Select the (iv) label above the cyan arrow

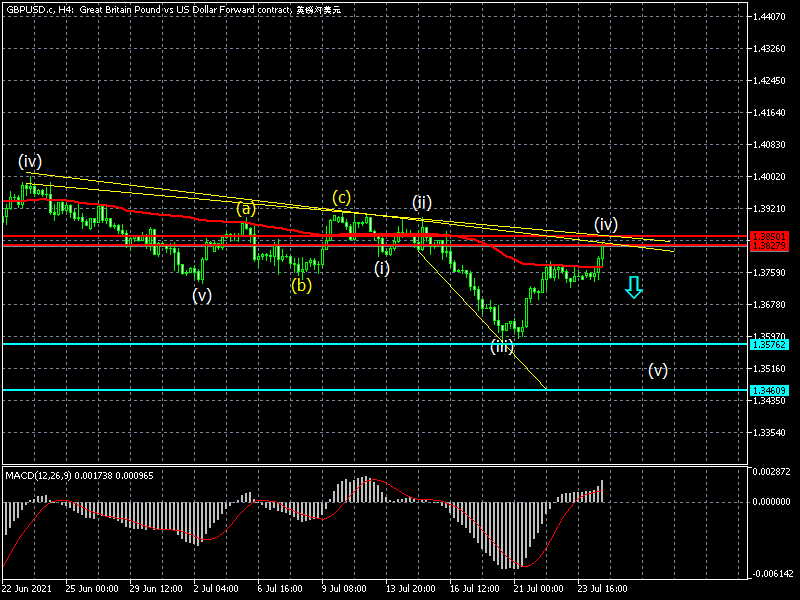click(x=606, y=223)
